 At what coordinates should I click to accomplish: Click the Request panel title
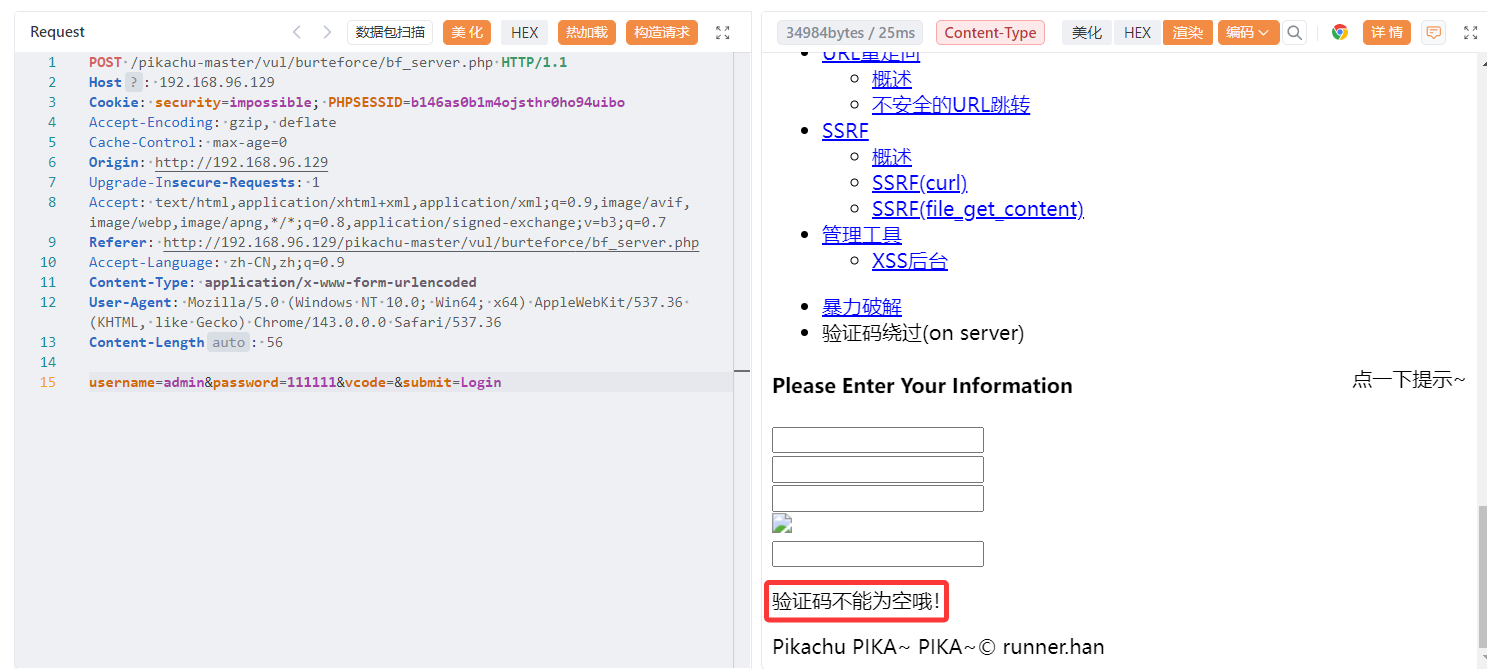(58, 32)
